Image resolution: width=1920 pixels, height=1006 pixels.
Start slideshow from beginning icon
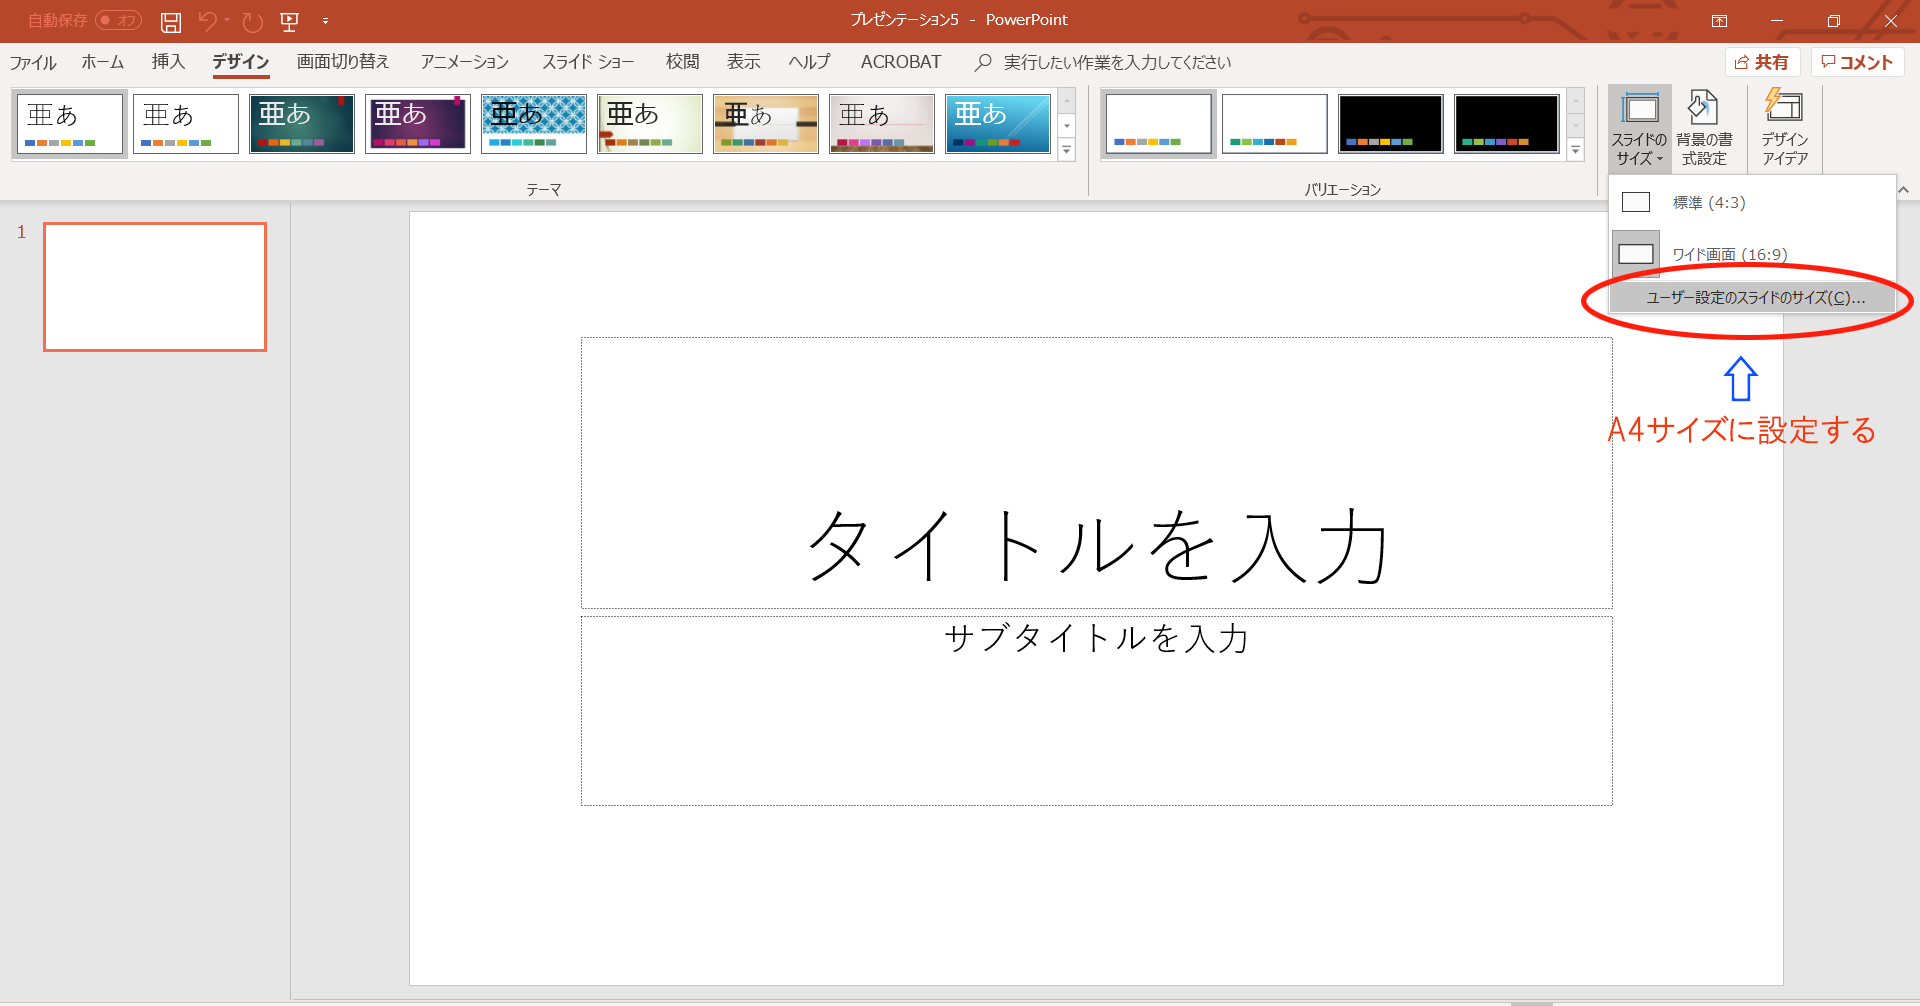pyautogui.click(x=290, y=21)
